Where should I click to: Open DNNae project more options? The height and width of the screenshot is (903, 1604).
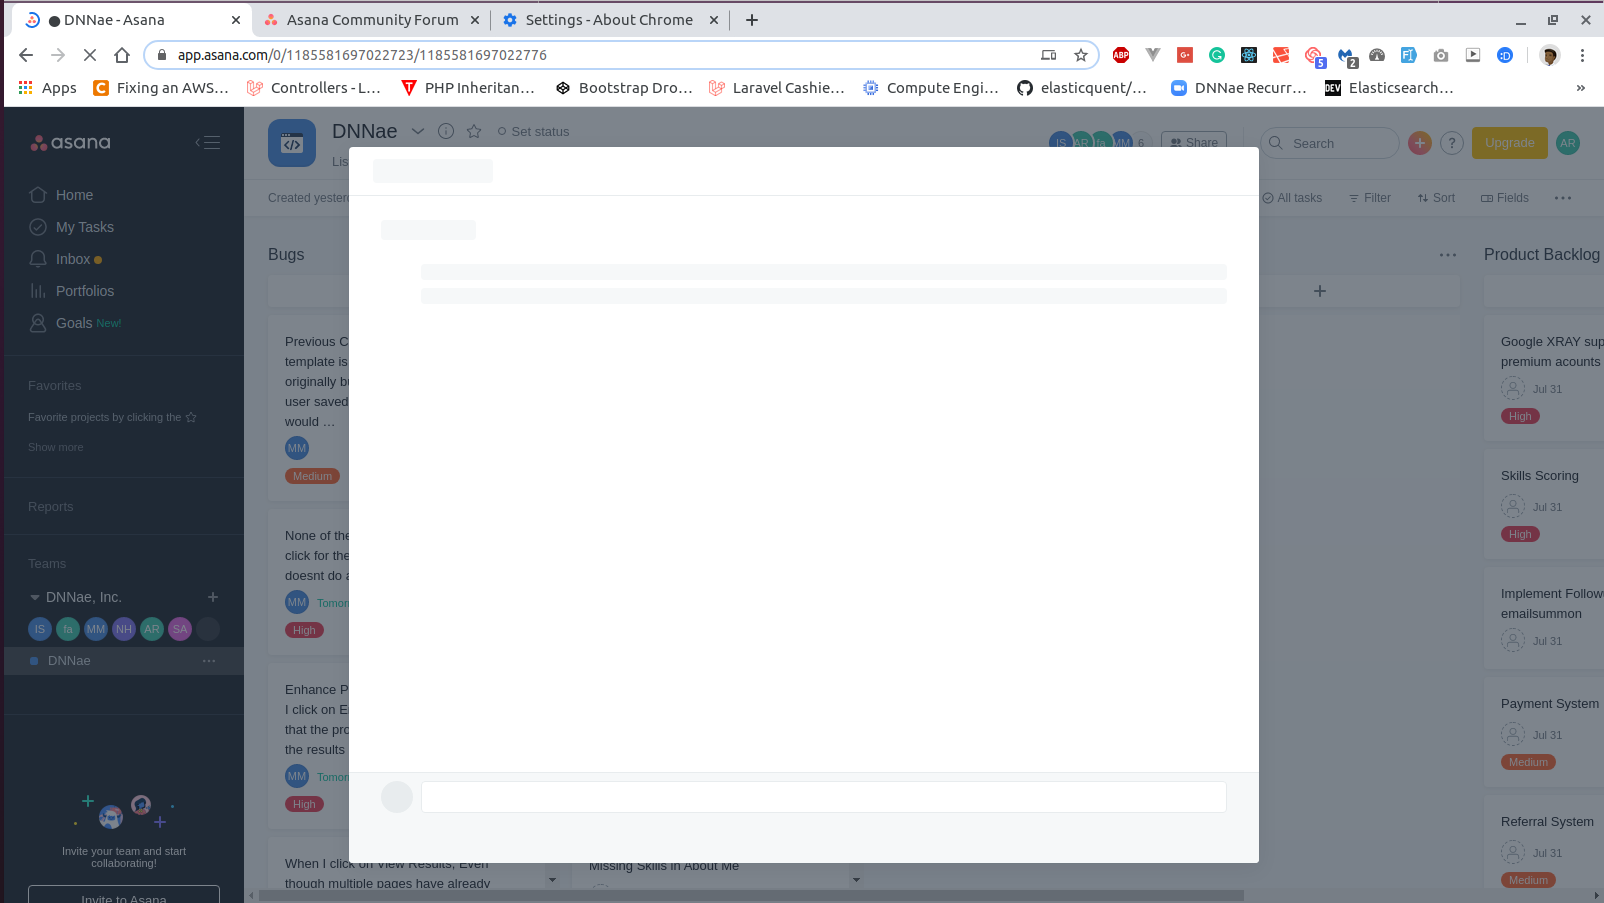click(209, 661)
